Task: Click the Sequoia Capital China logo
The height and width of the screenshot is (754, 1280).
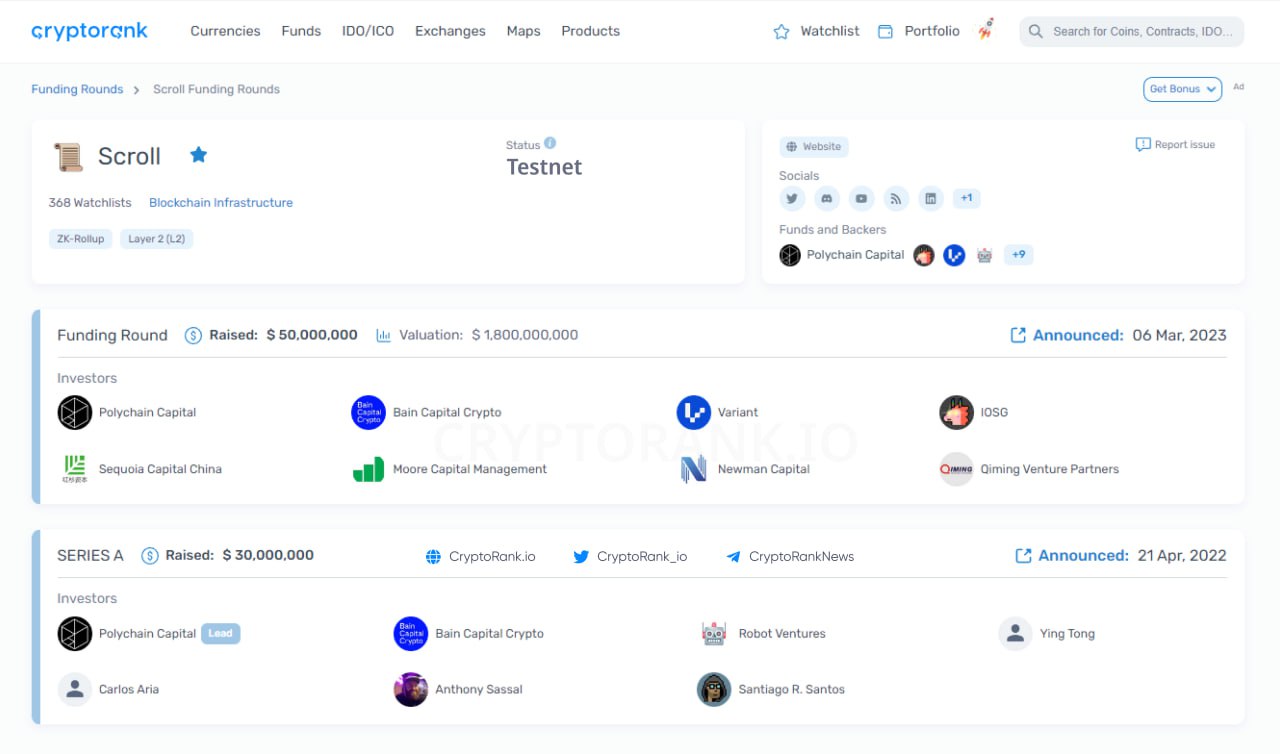Action: click(x=75, y=469)
